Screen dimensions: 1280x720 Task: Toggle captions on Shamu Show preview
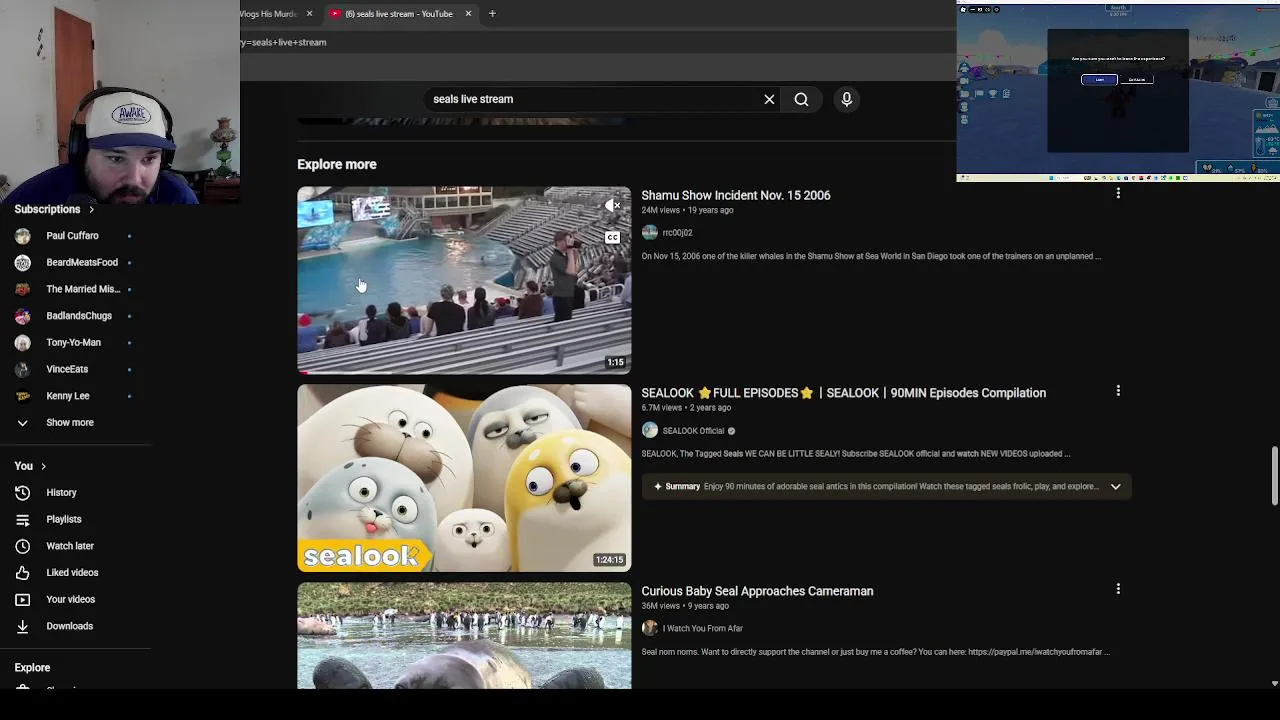pyautogui.click(x=612, y=237)
